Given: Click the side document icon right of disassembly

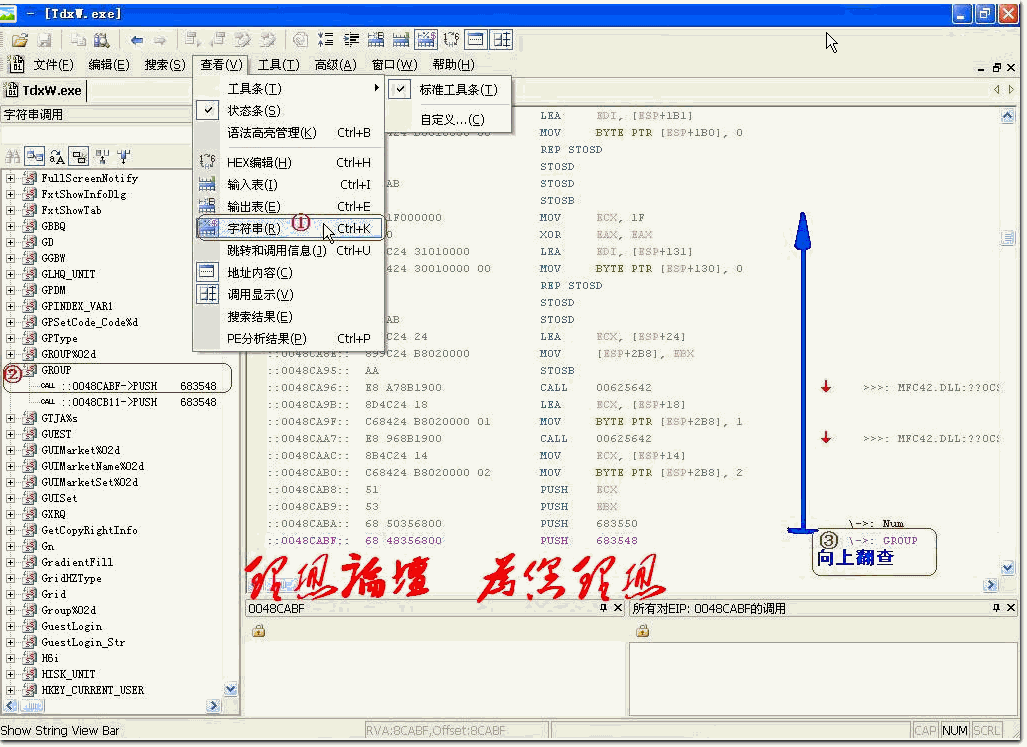Looking at the screenshot, I should 1008,238.
